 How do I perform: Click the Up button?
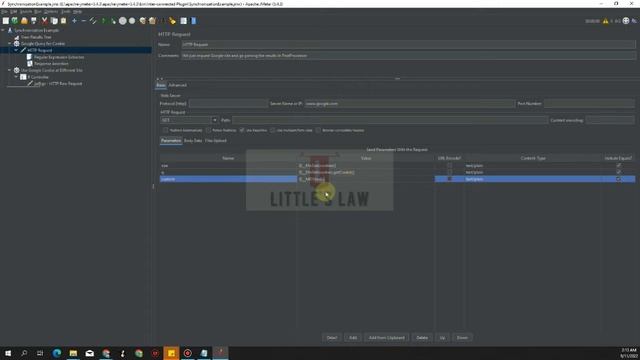point(442,338)
